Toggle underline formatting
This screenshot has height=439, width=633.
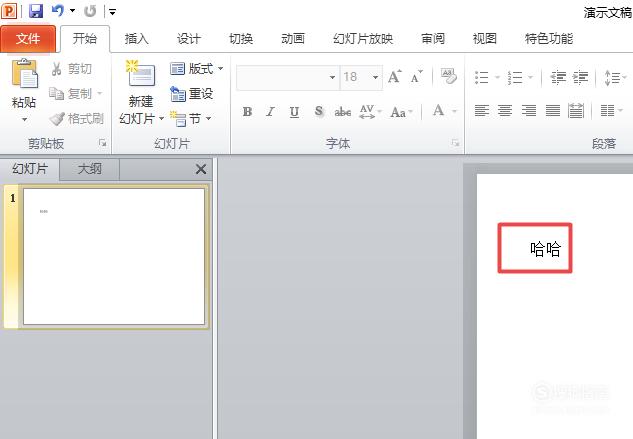pyautogui.click(x=294, y=111)
